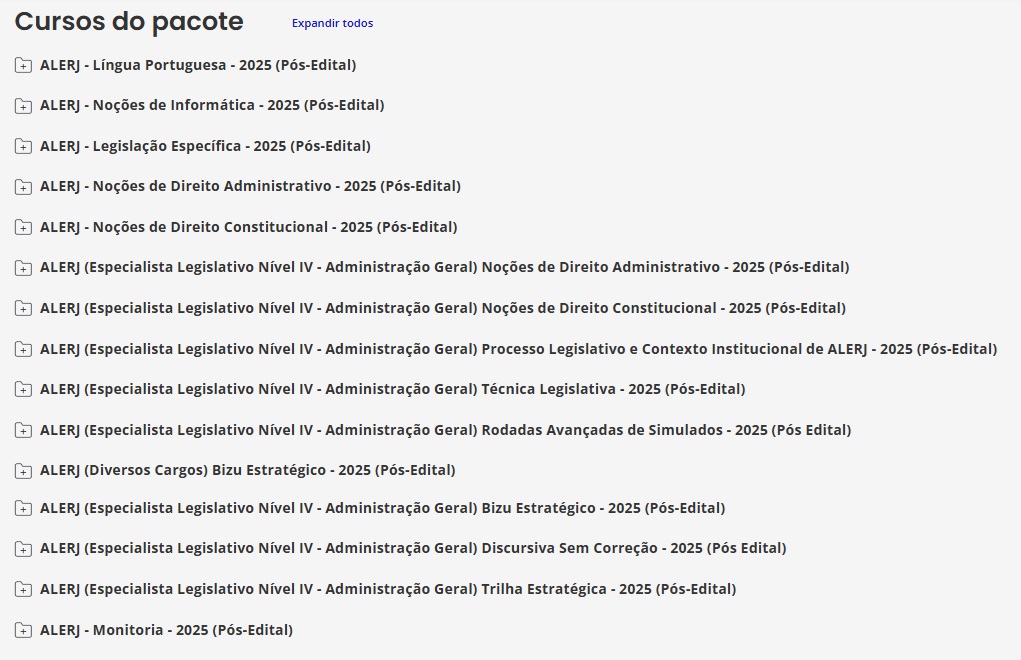The height and width of the screenshot is (660, 1021).
Task: Expand ALERJ - Noções de Direito Constitucional course
Action: [248, 227]
